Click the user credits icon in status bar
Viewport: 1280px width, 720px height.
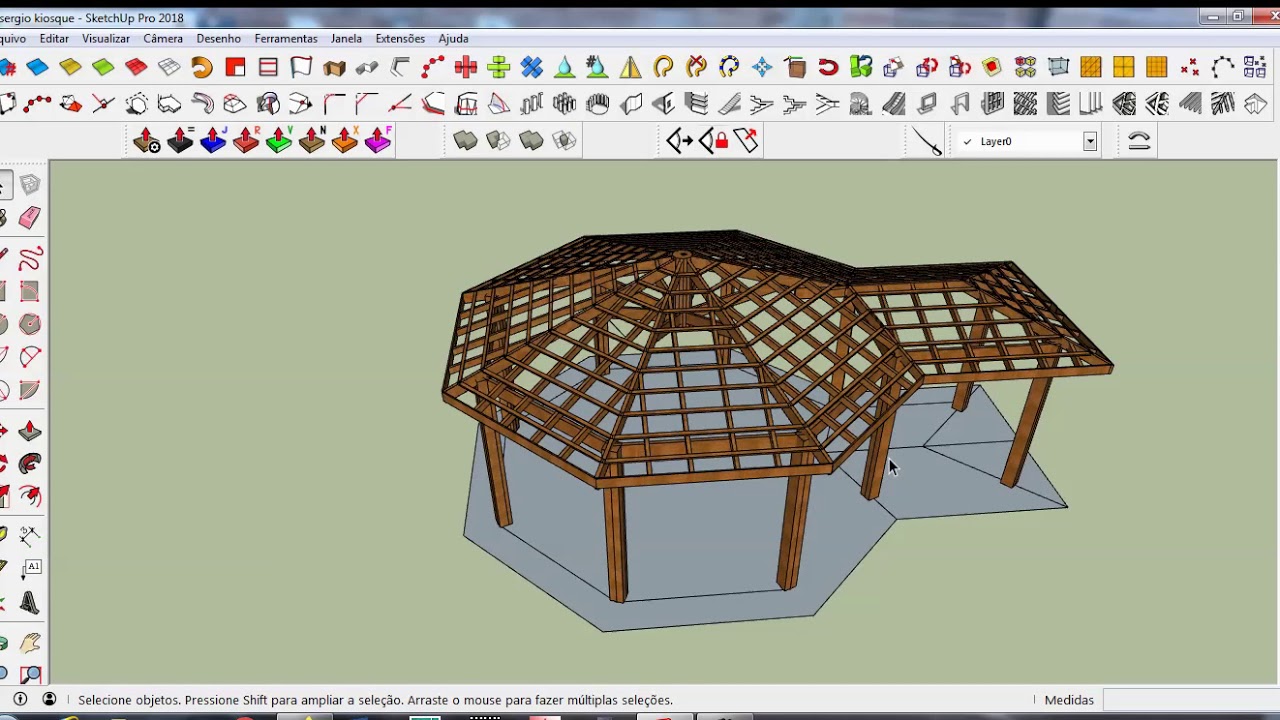pyautogui.click(x=49, y=699)
